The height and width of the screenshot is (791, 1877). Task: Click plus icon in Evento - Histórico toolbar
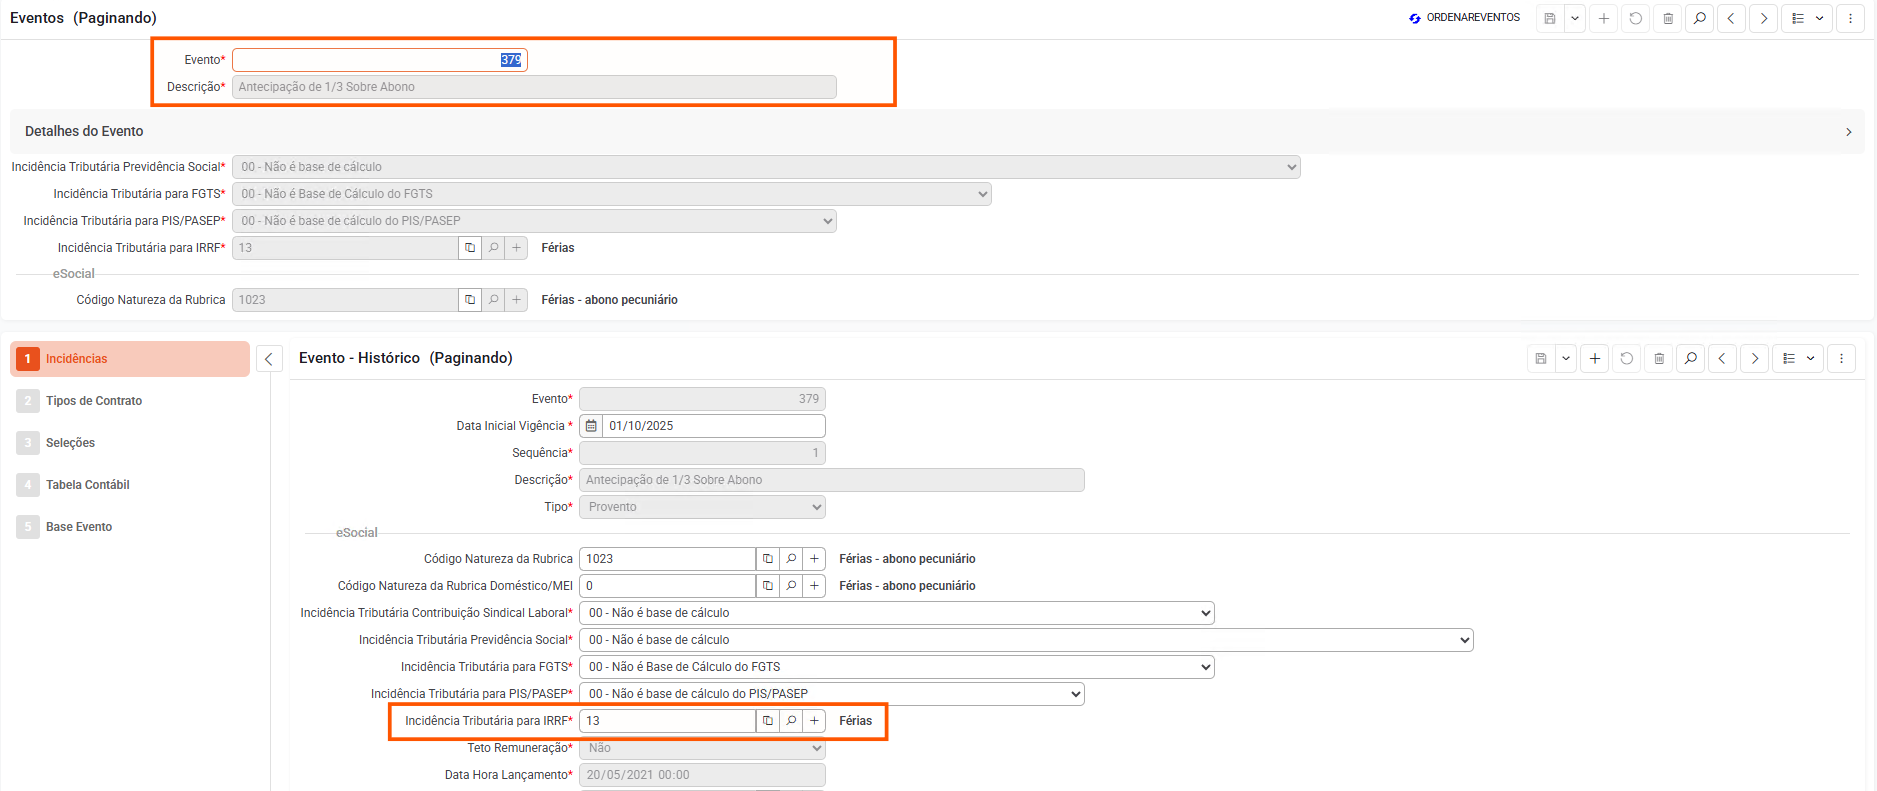(1595, 358)
